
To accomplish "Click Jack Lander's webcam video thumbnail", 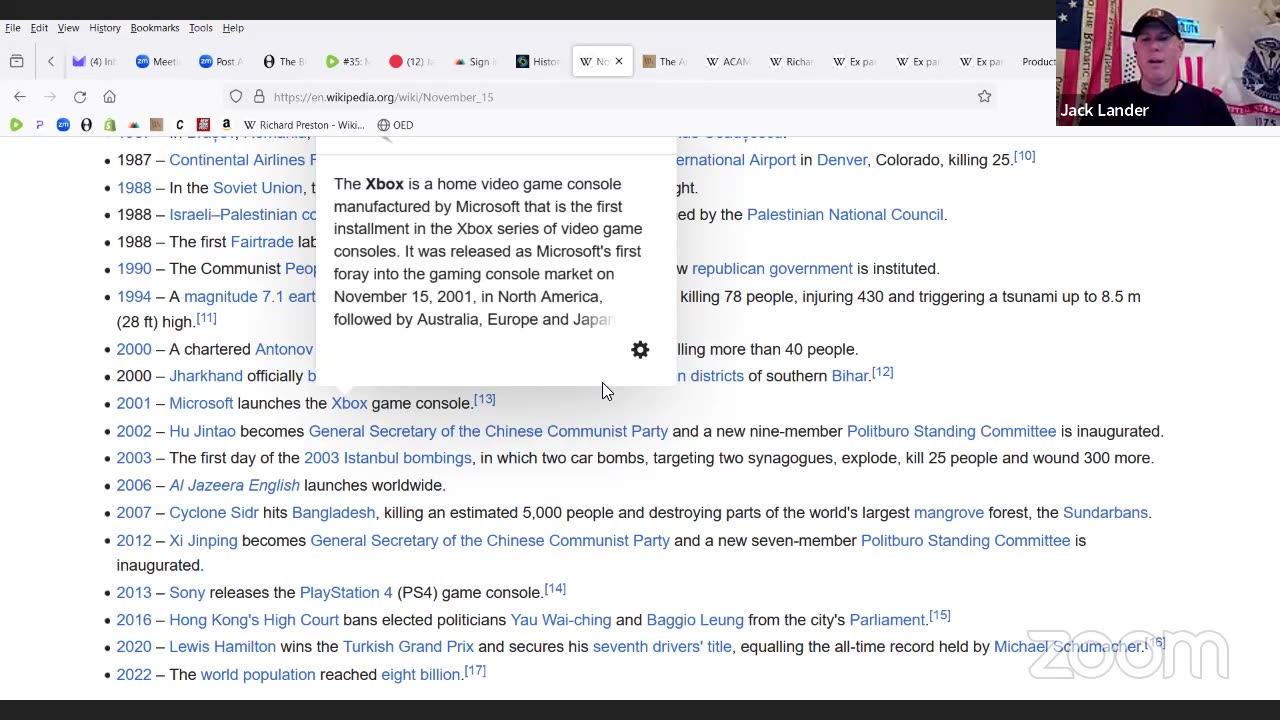I will coord(1168,62).
